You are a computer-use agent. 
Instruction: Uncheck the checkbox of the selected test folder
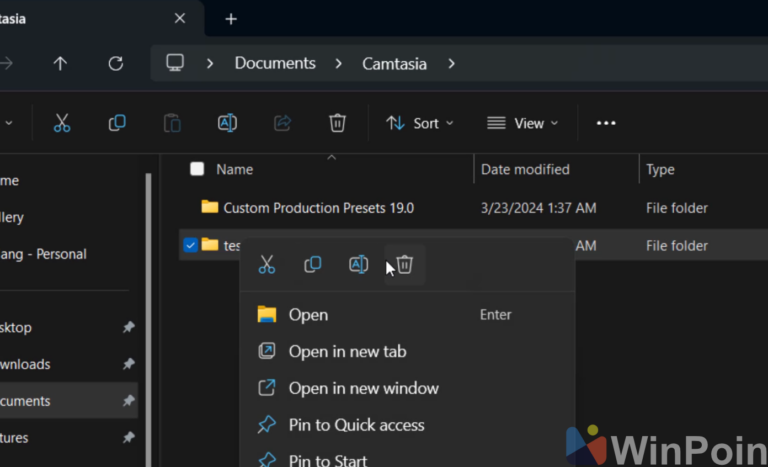[190, 245]
